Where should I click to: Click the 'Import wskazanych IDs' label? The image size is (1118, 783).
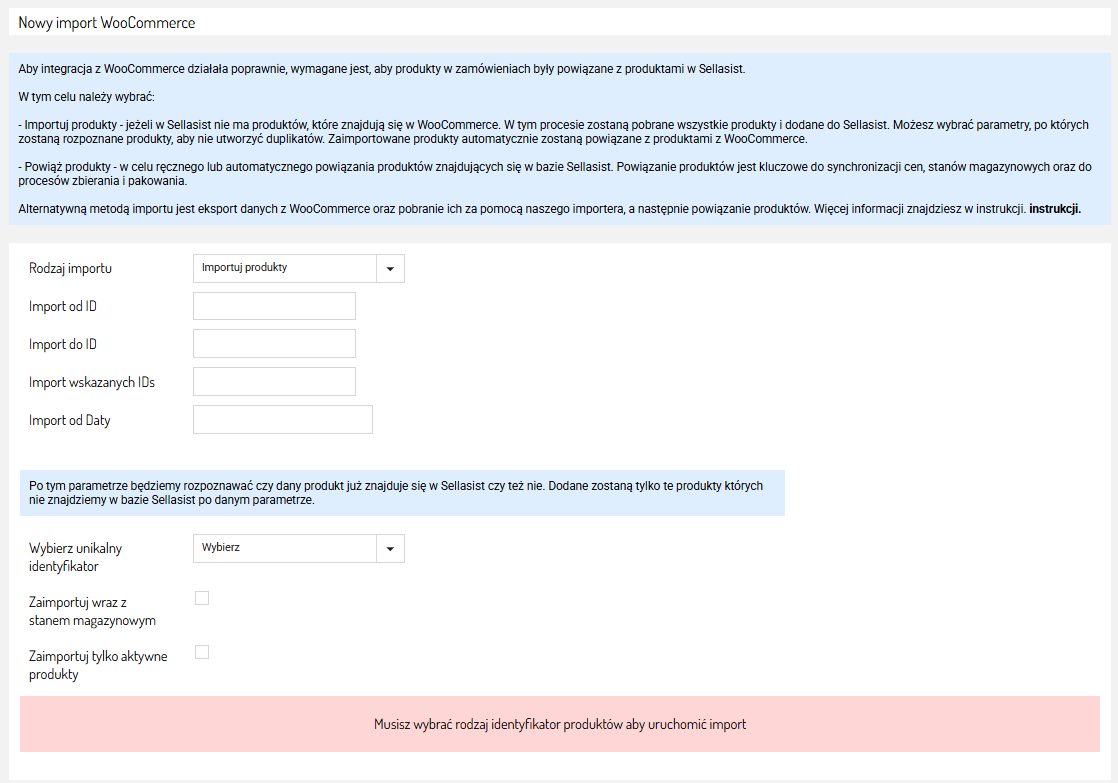[x=92, y=383]
